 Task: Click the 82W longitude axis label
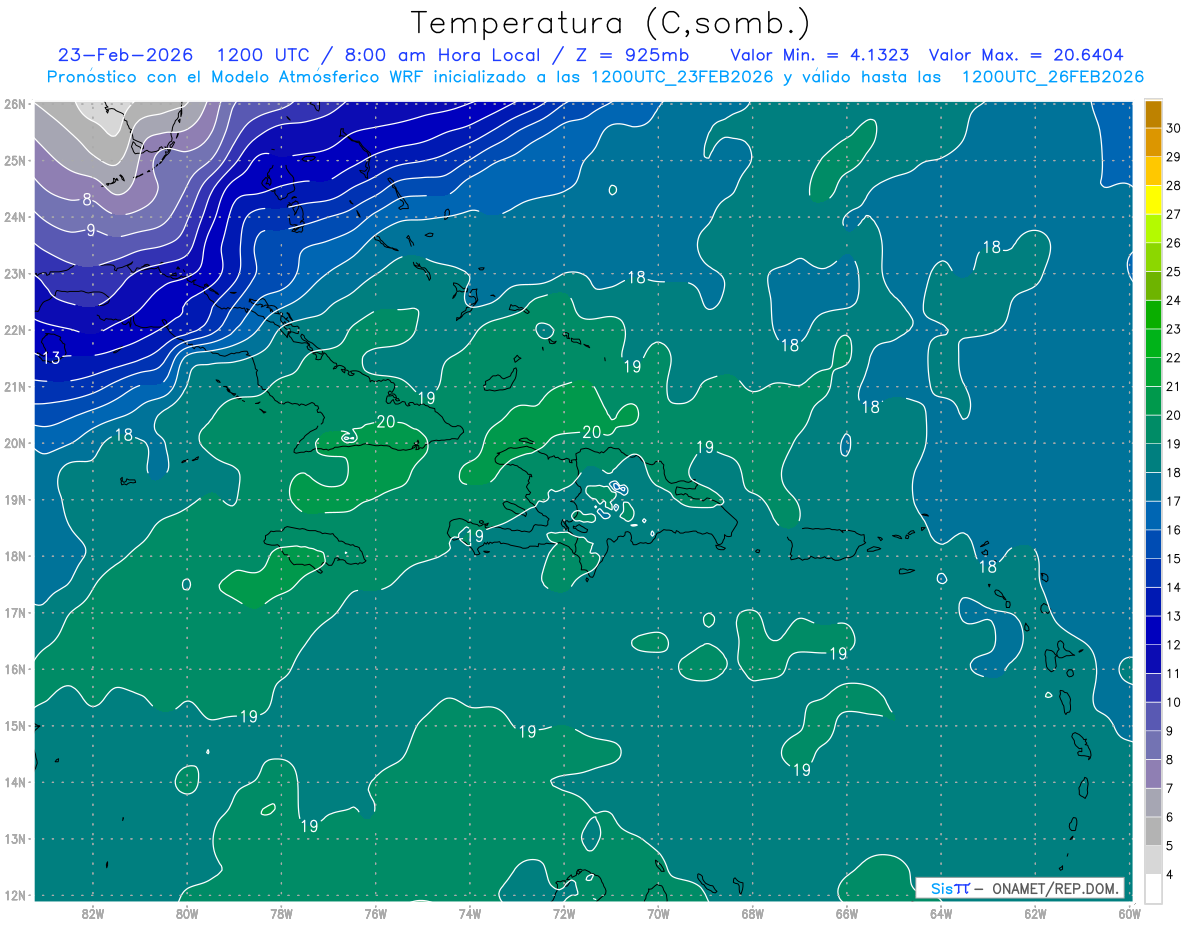coord(92,913)
